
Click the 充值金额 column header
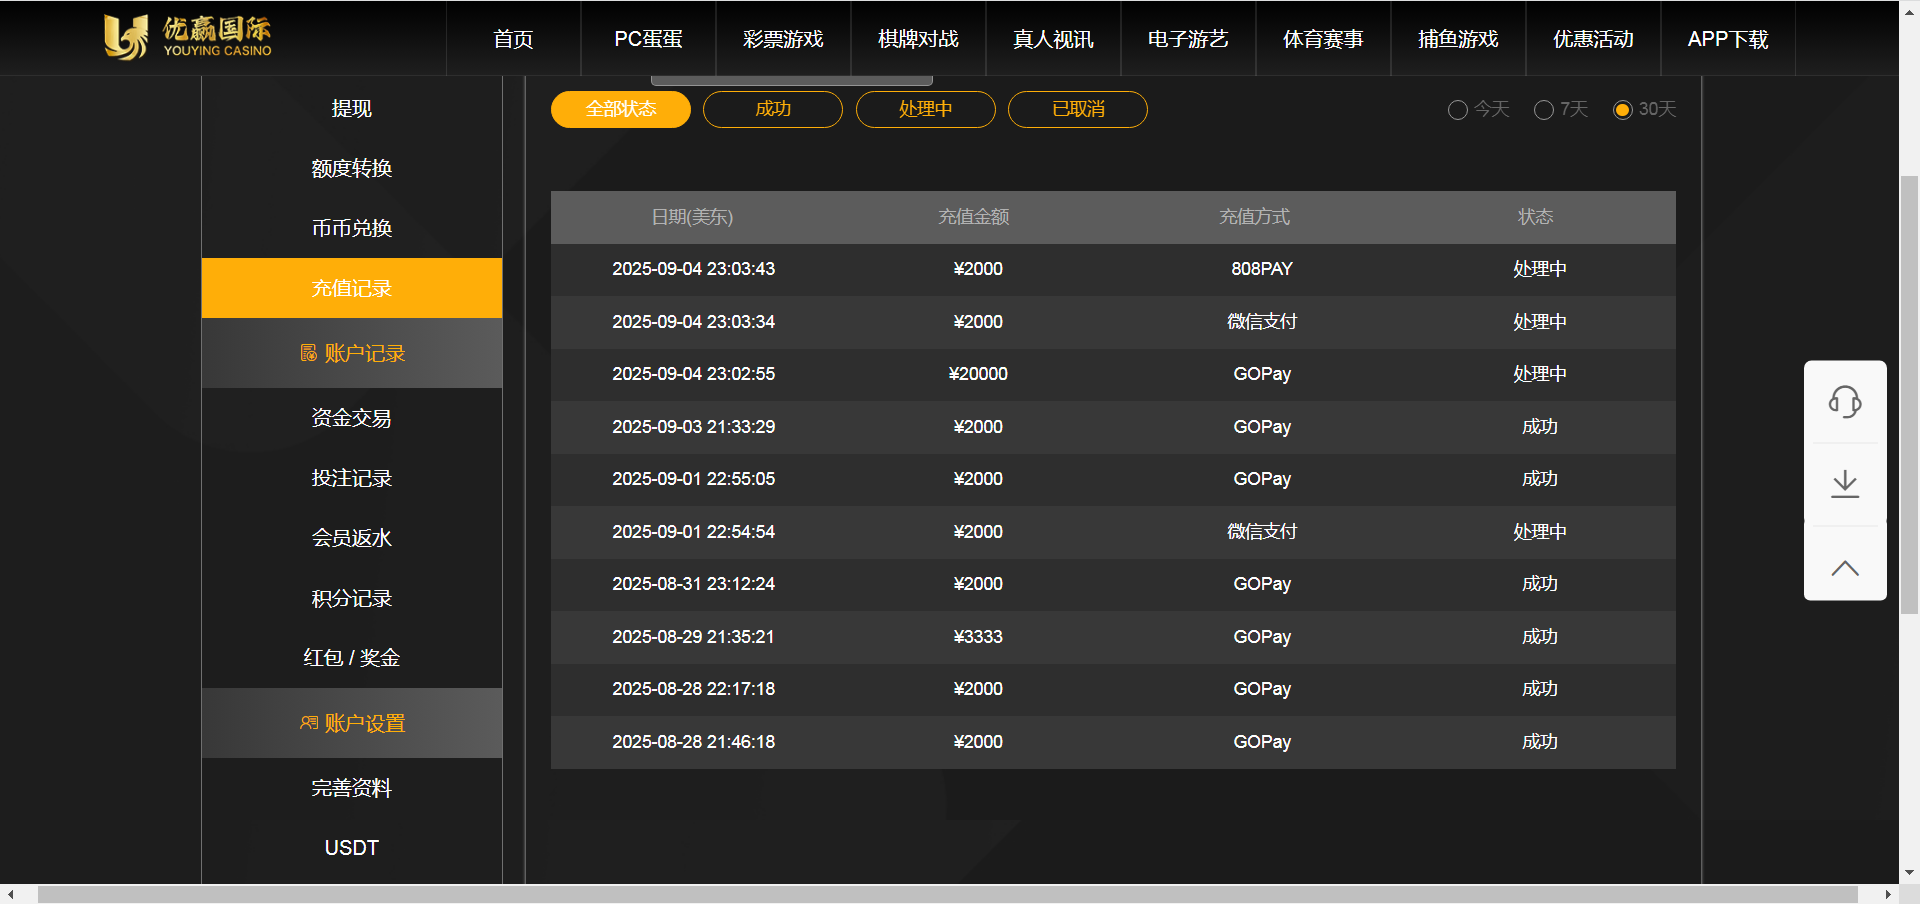tap(973, 217)
